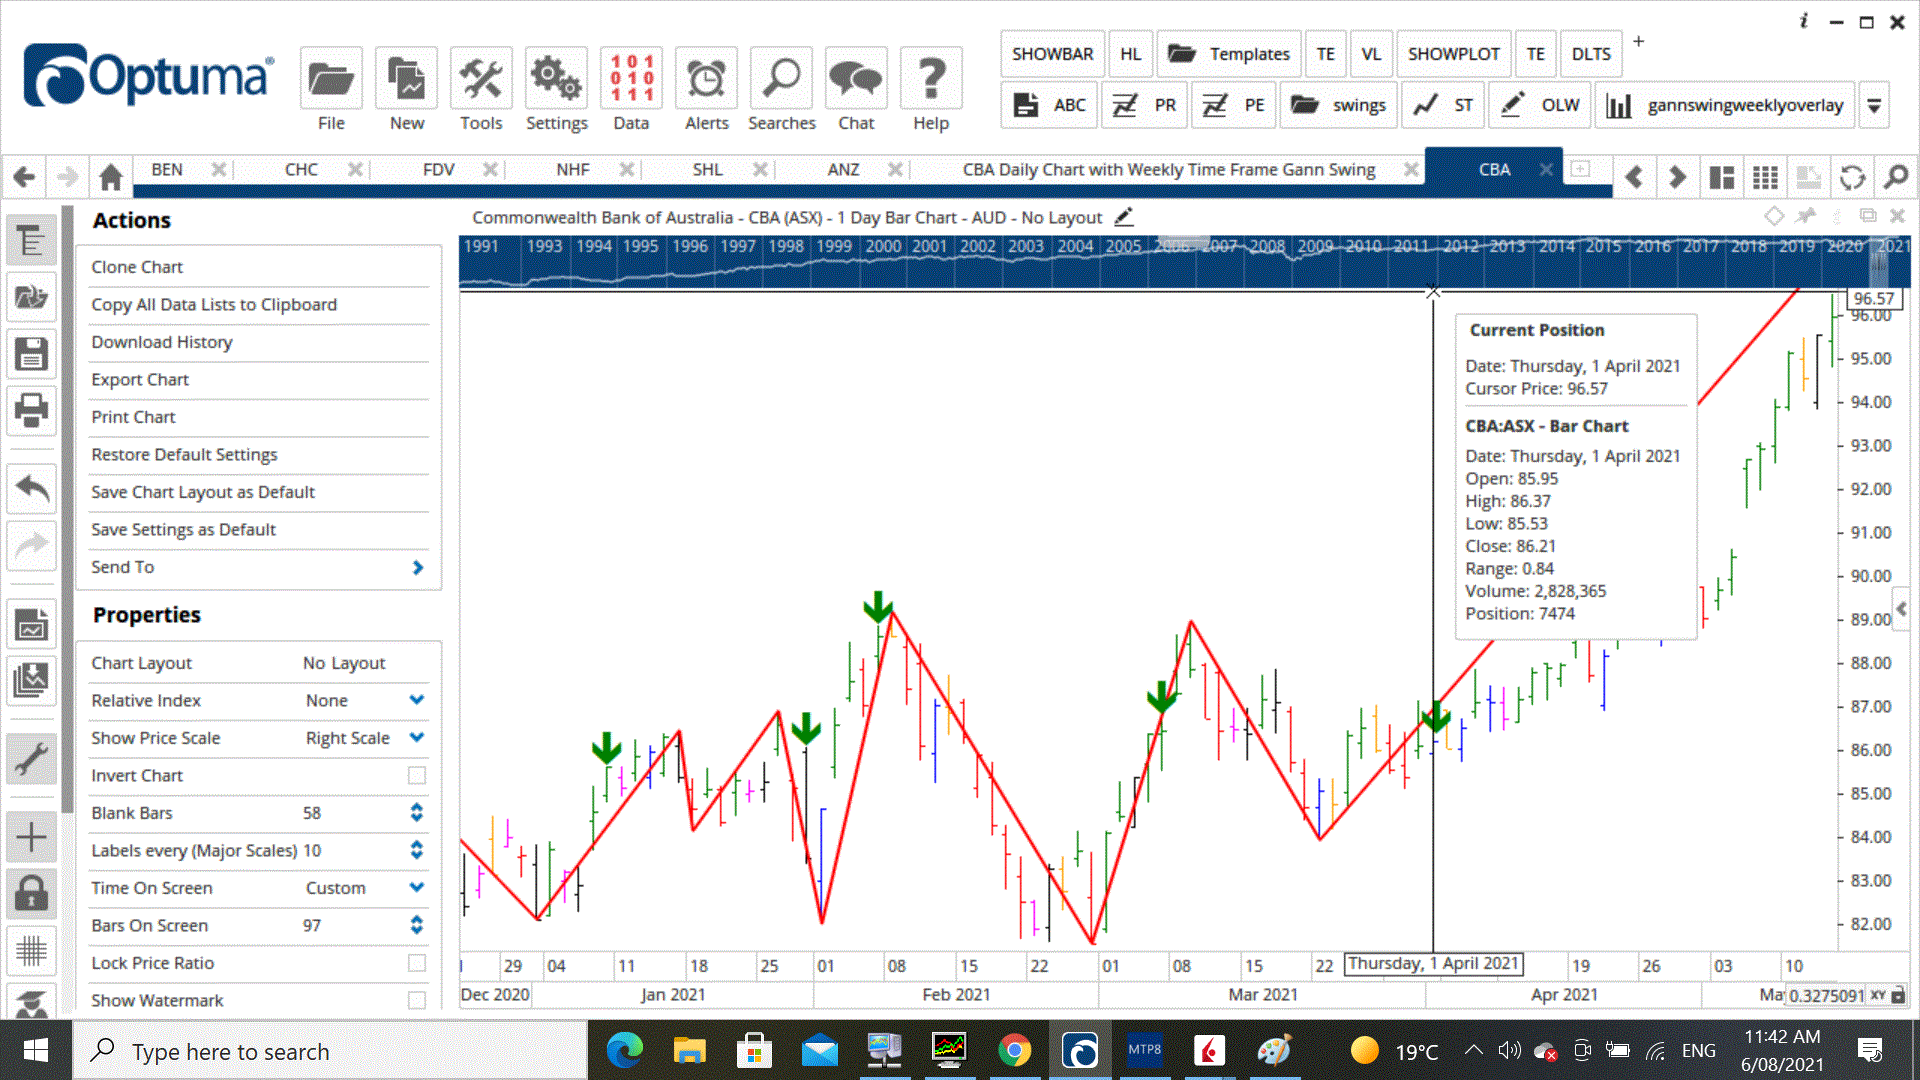Image resolution: width=1920 pixels, height=1080 pixels.
Task: Open the Relative Index dropdown
Action: 417,700
